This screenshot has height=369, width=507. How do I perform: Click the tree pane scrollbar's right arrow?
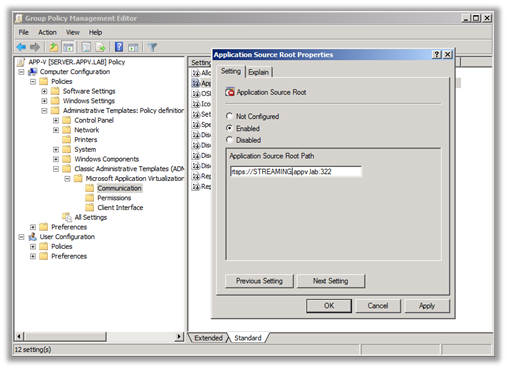click(x=179, y=336)
